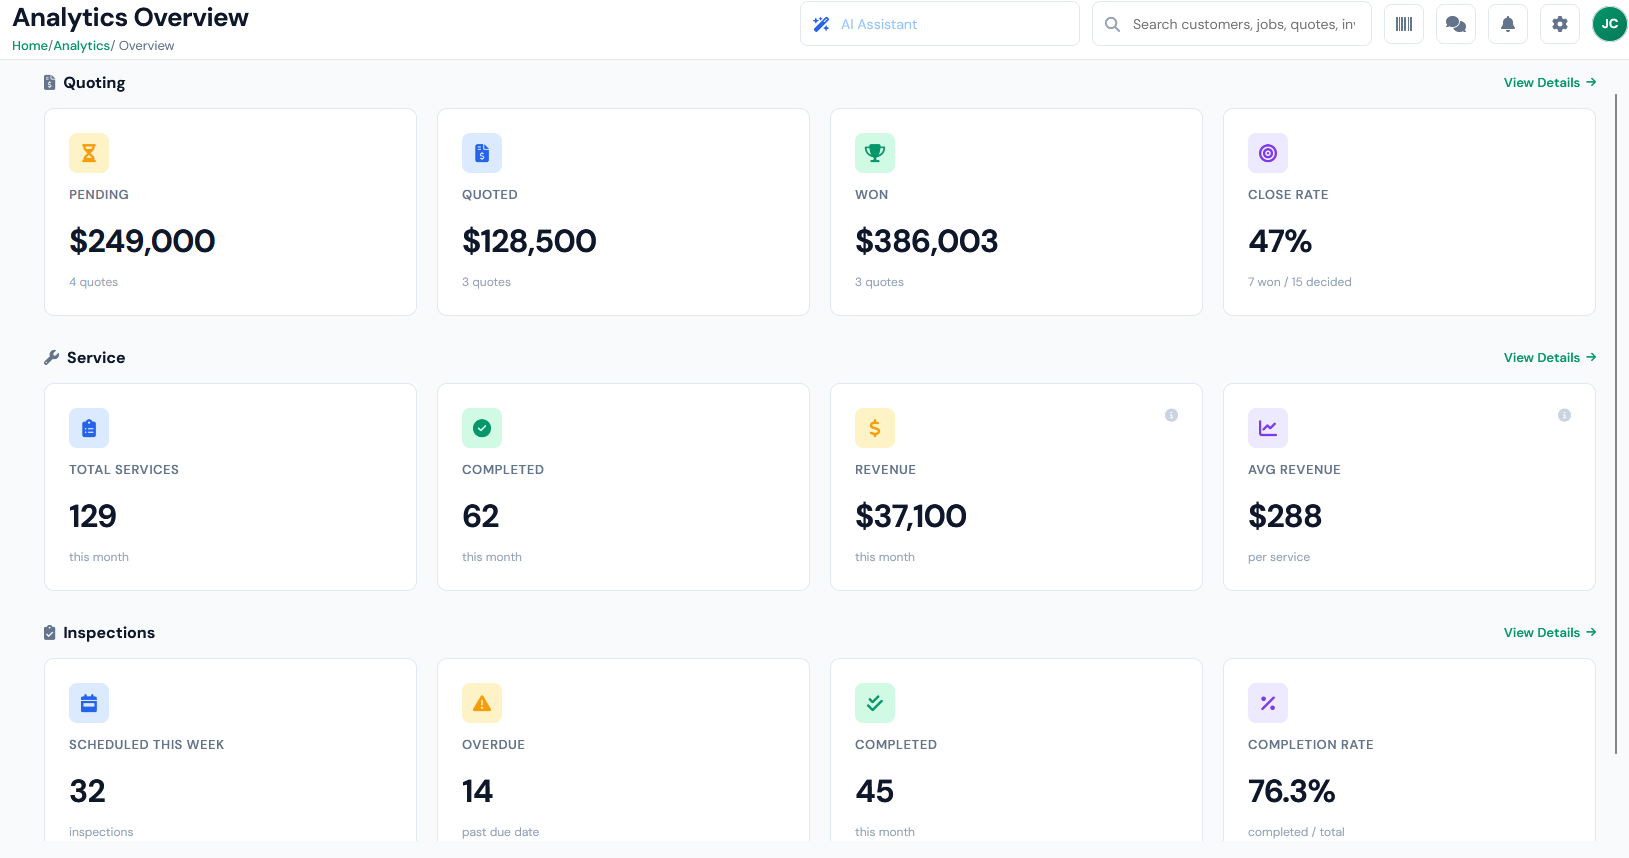1629x858 pixels.
Task: Click the info icon on Avg Revenue card
Action: (x=1564, y=415)
